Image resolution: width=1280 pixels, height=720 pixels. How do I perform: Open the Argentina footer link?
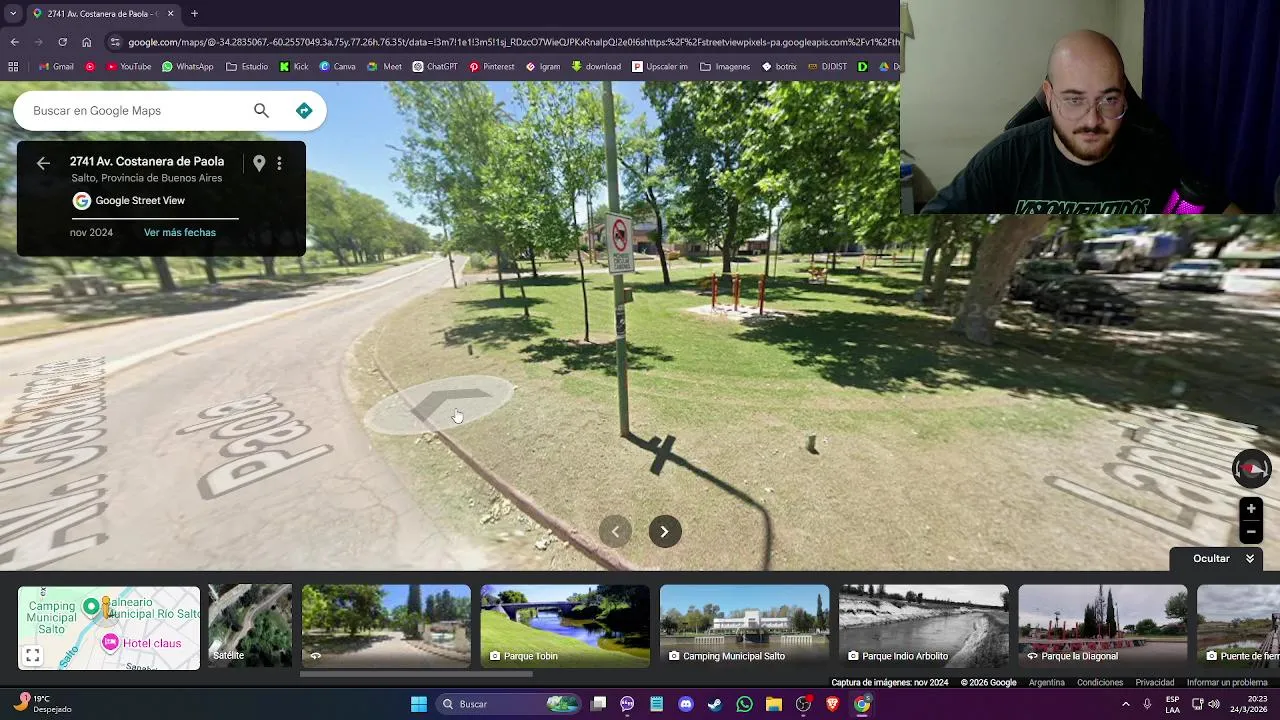pyautogui.click(x=1047, y=683)
